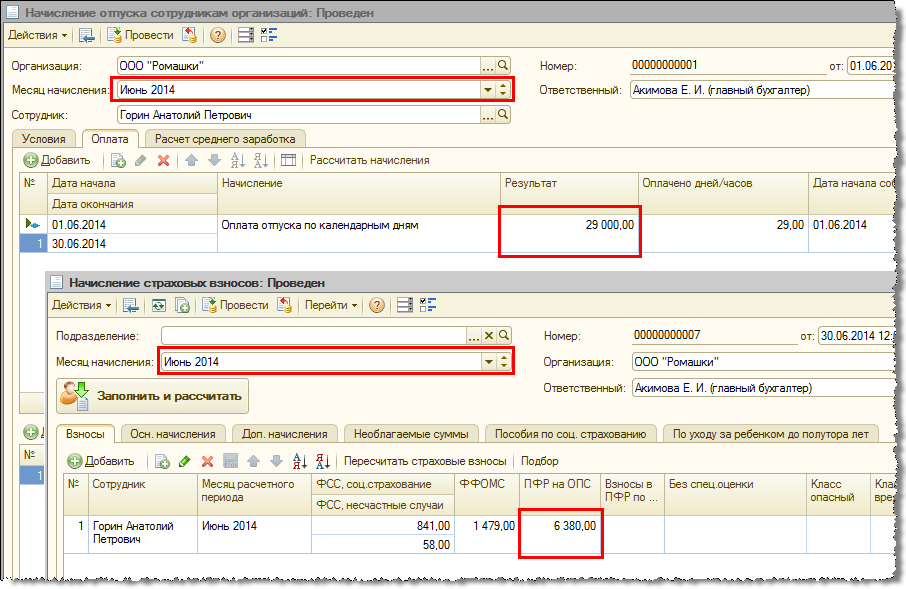Switch to По уходу за ребенком до полутора лет tab
Screen dimensions: 906x589
click(771, 434)
